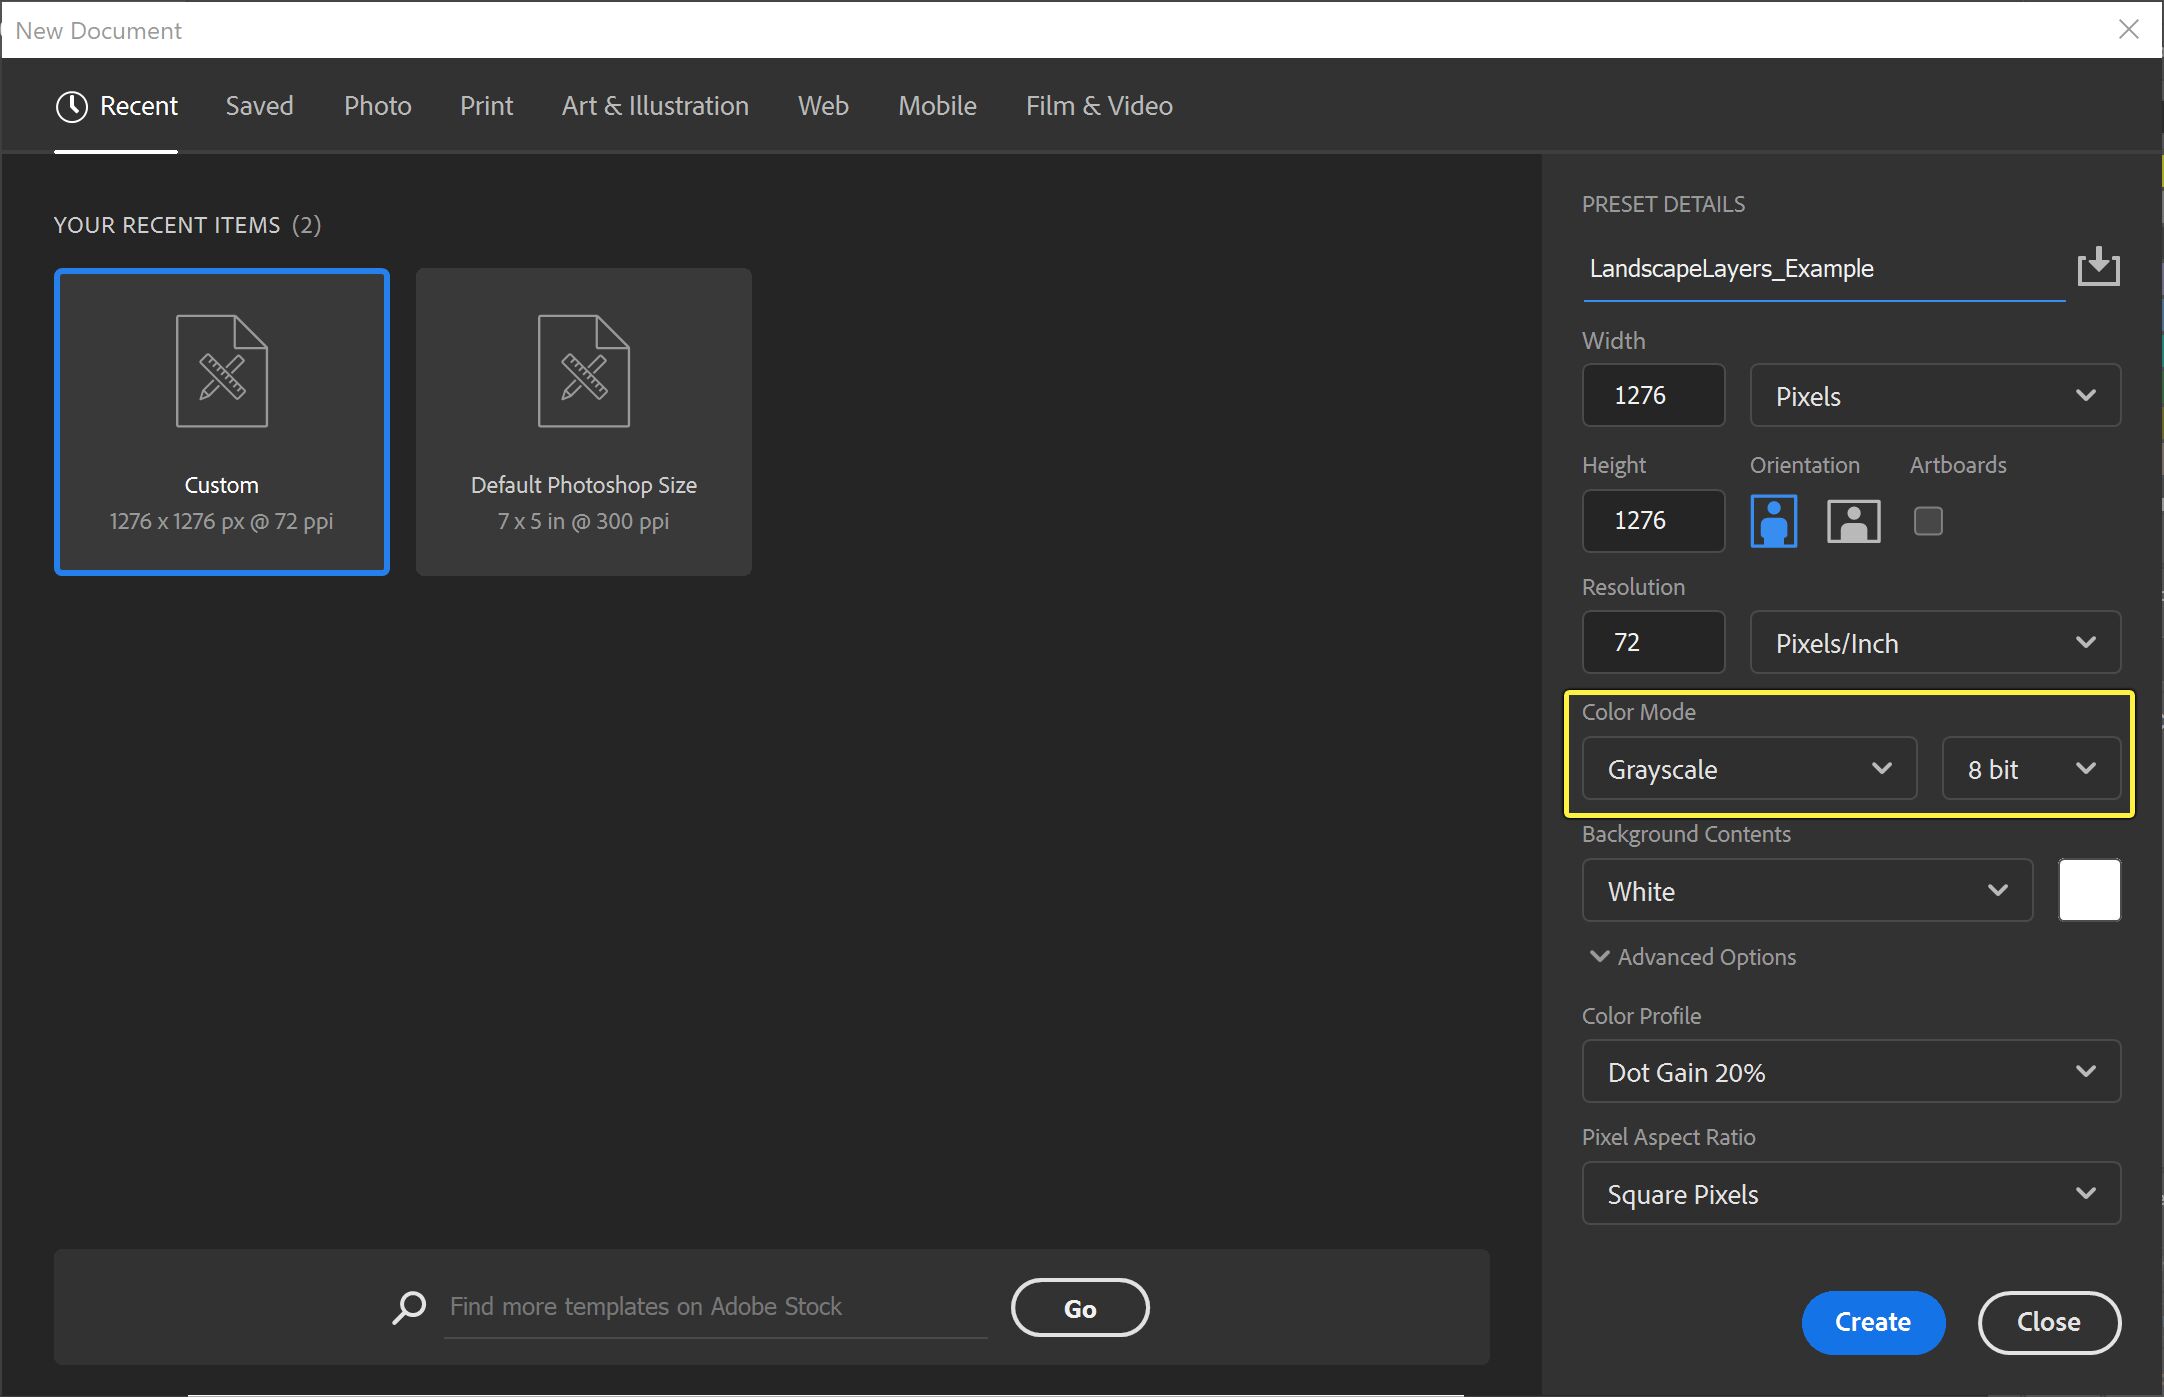Switch to the Film & Video tab
This screenshot has height=1397, width=2164.
click(1098, 105)
